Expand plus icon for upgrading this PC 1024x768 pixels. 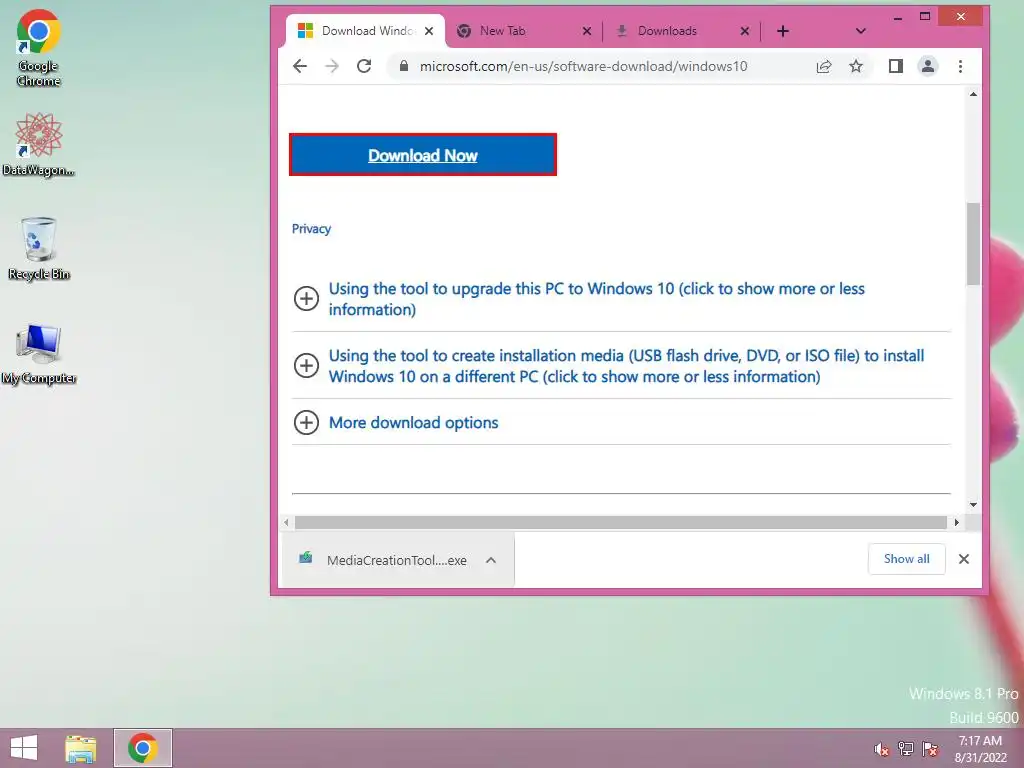306,298
